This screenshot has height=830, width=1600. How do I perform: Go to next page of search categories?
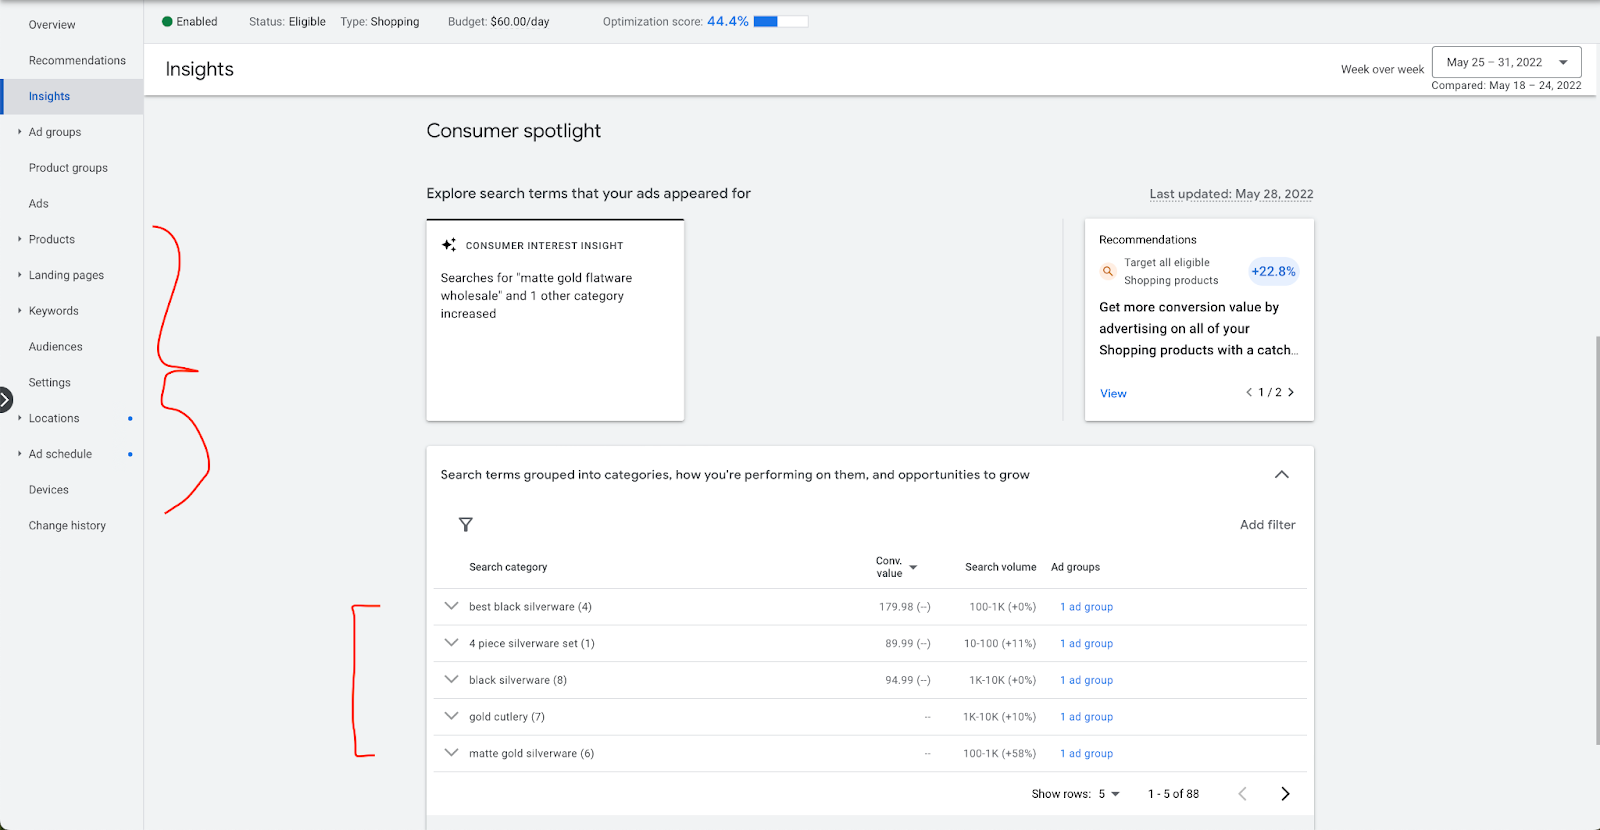(x=1285, y=794)
